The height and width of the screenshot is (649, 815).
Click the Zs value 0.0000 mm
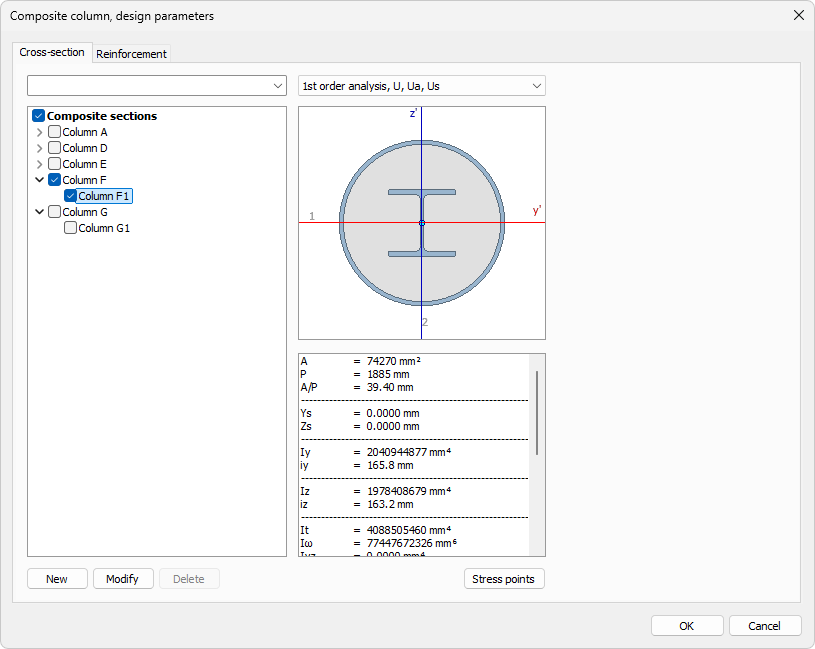tap(393, 426)
